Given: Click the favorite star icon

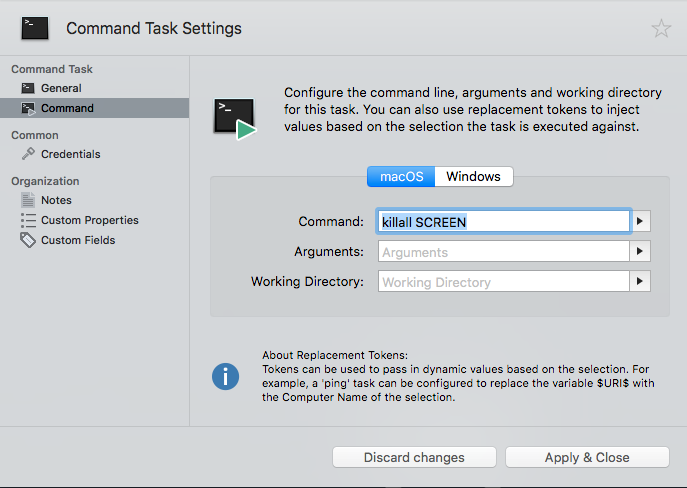Looking at the screenshot, I should 661,28.
